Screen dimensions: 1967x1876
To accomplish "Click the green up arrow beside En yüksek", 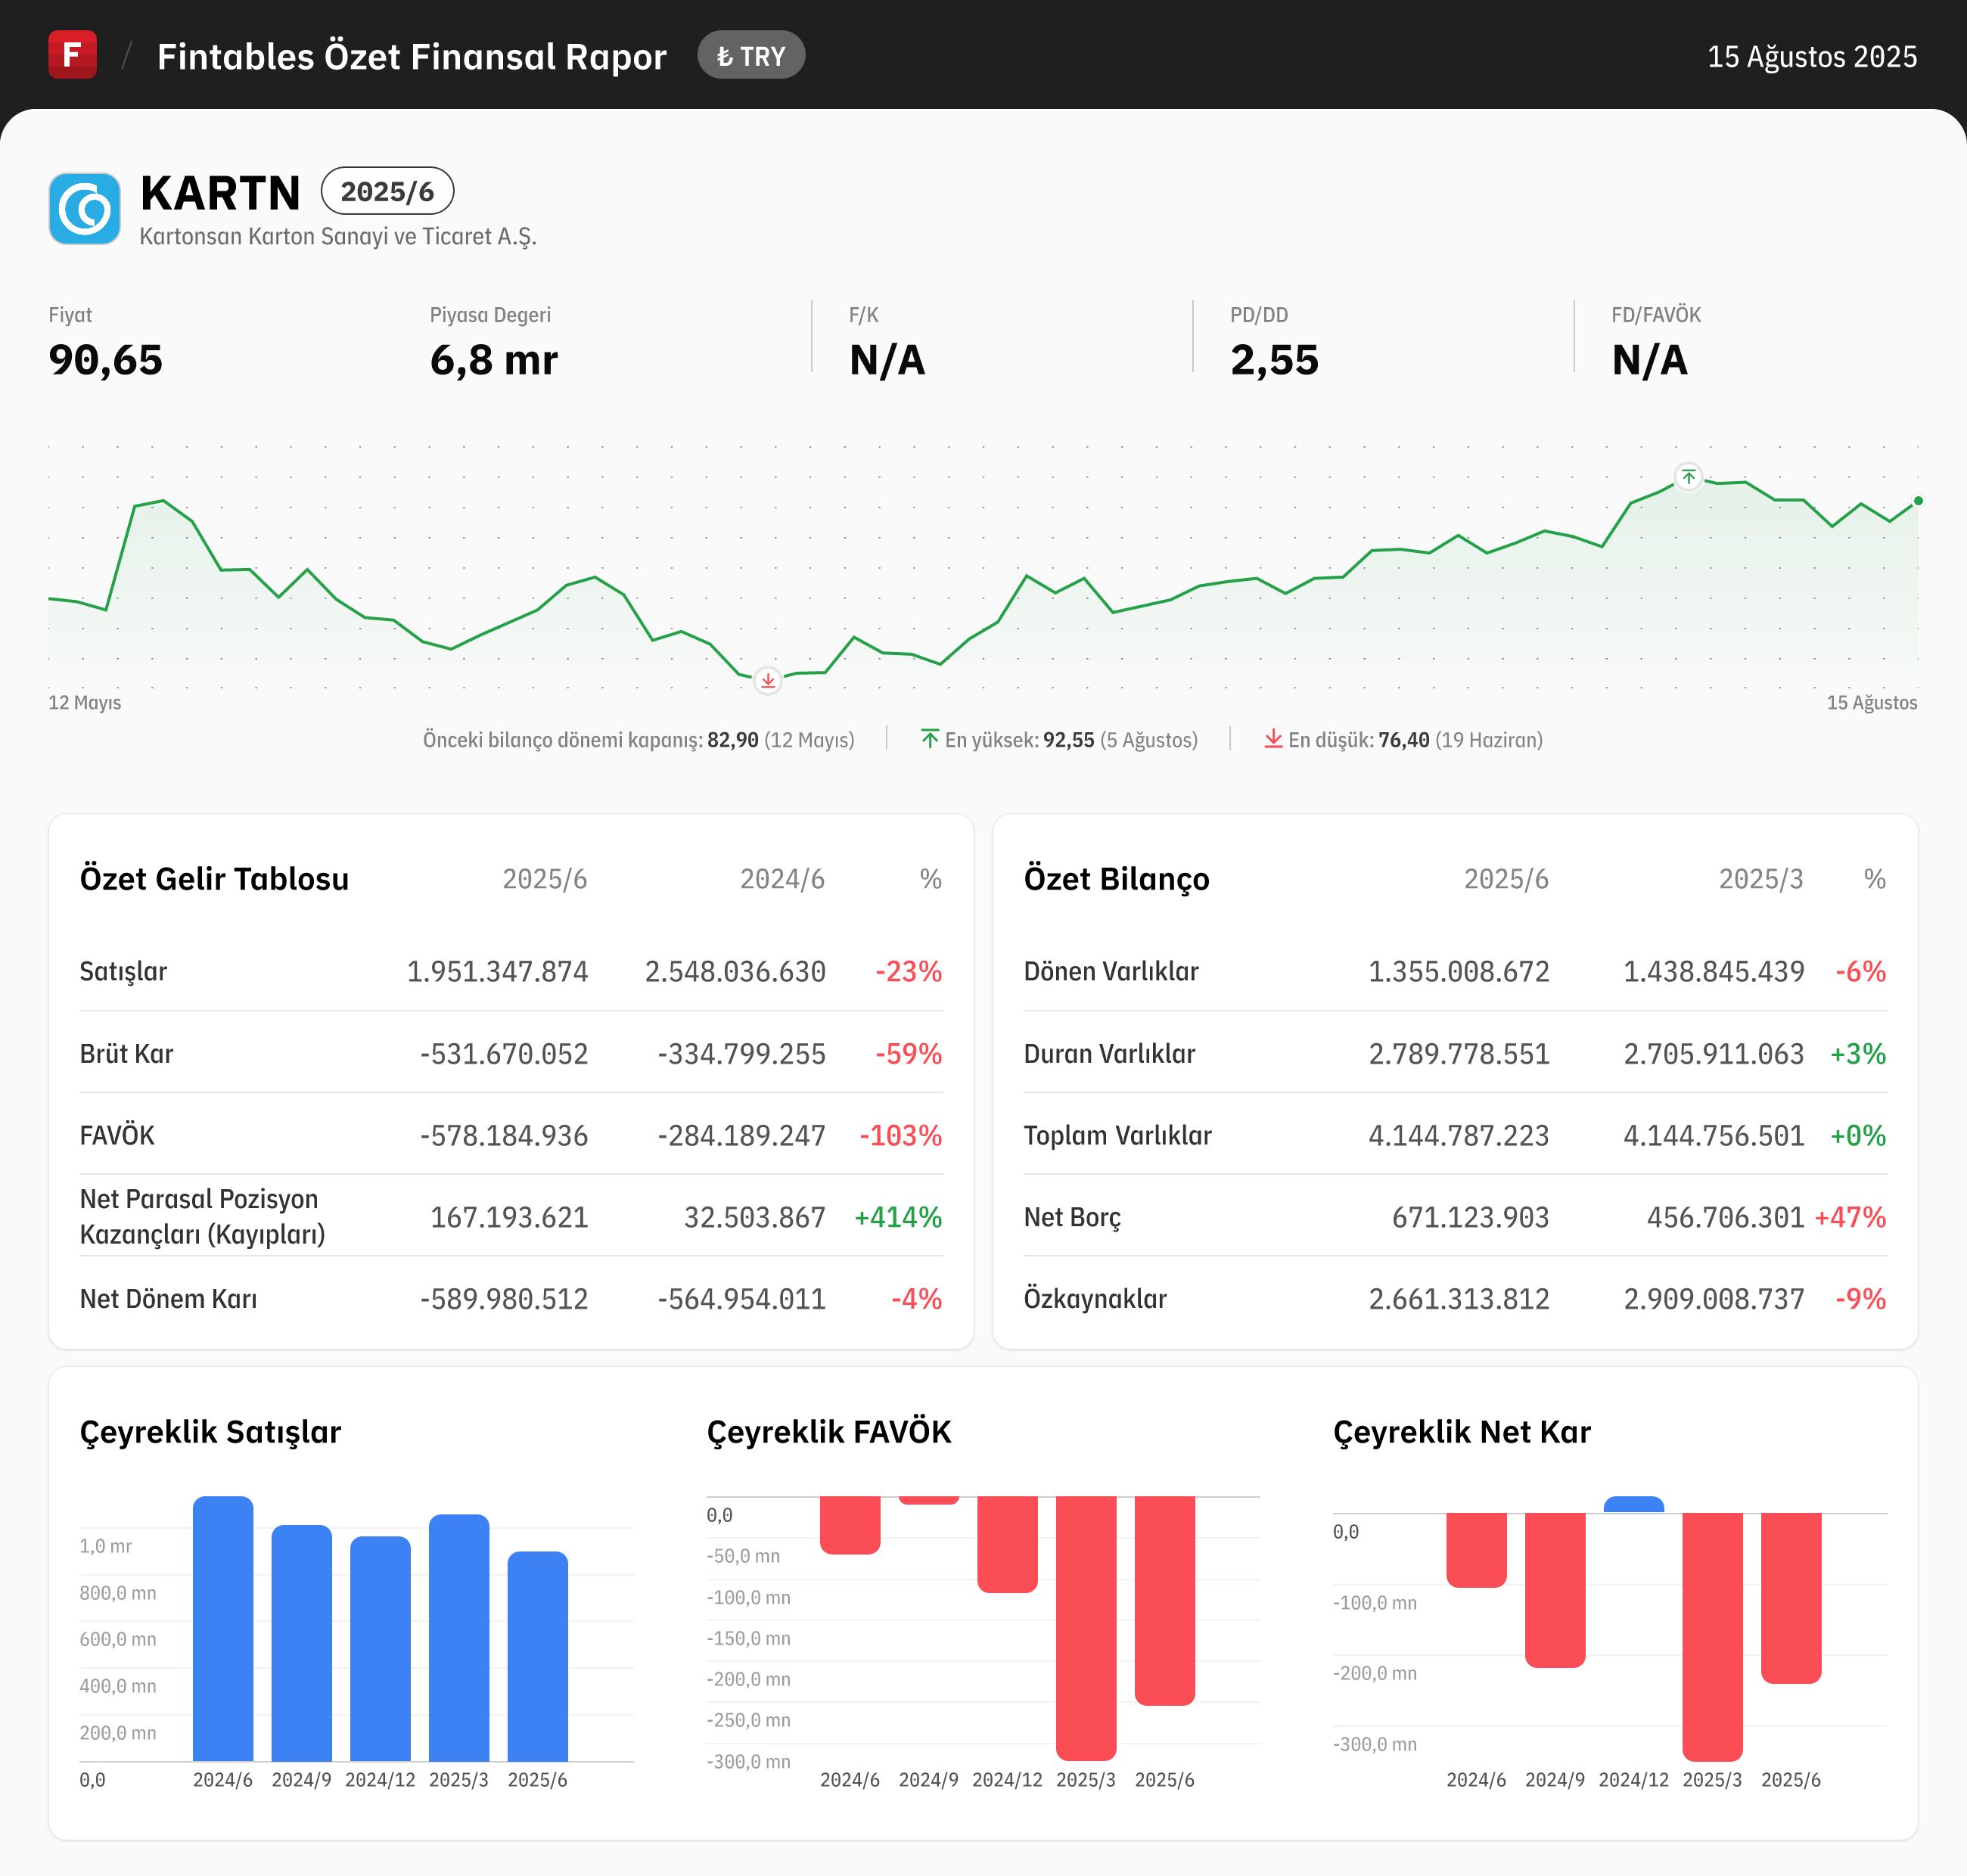I will (929, 739).
